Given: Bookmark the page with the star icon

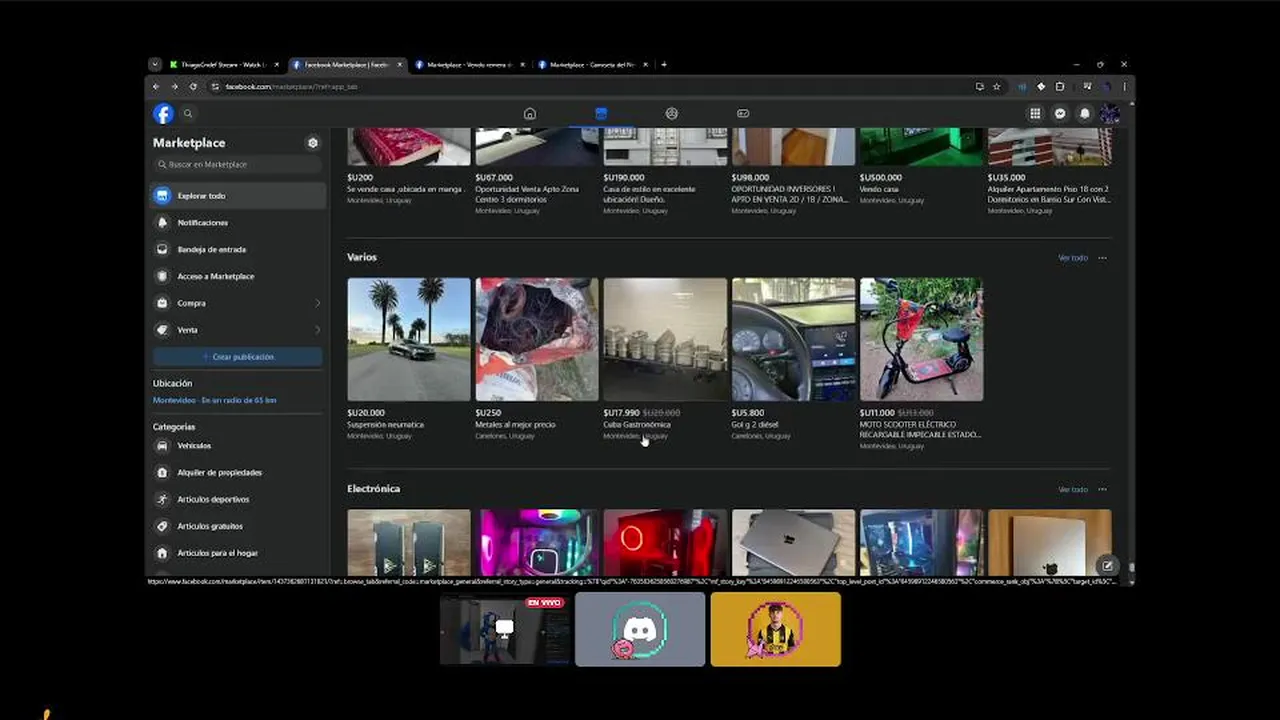Looking at the screenshot, I should (x=996, y=87).
